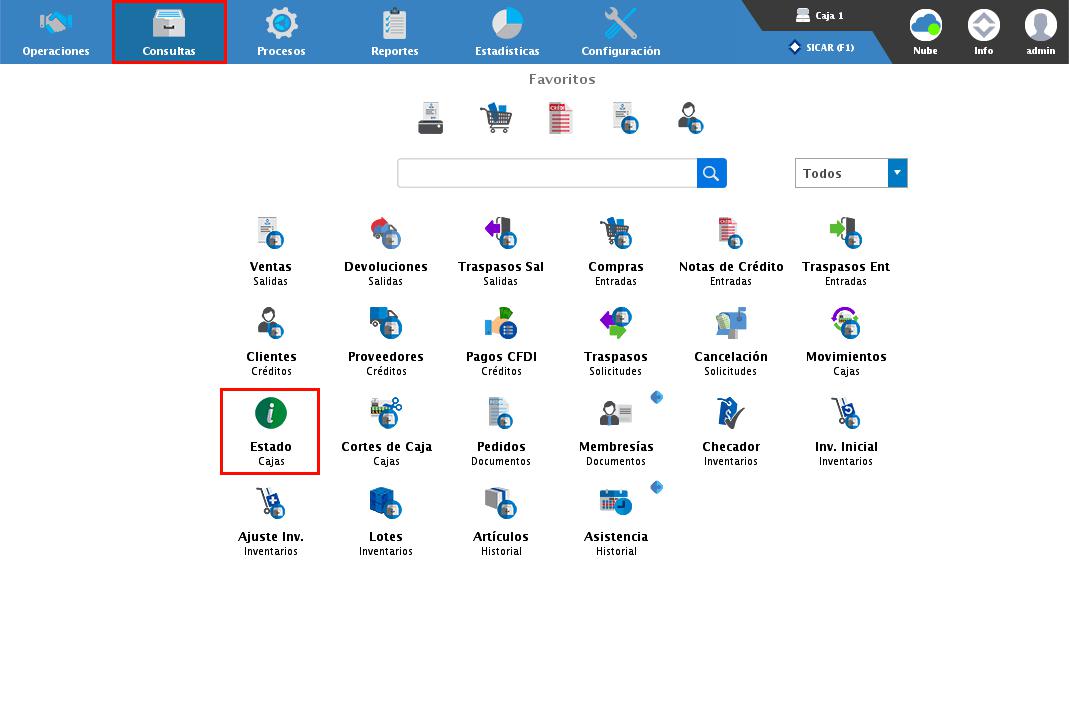Click the SICAR (F1) button

(822, 47)
